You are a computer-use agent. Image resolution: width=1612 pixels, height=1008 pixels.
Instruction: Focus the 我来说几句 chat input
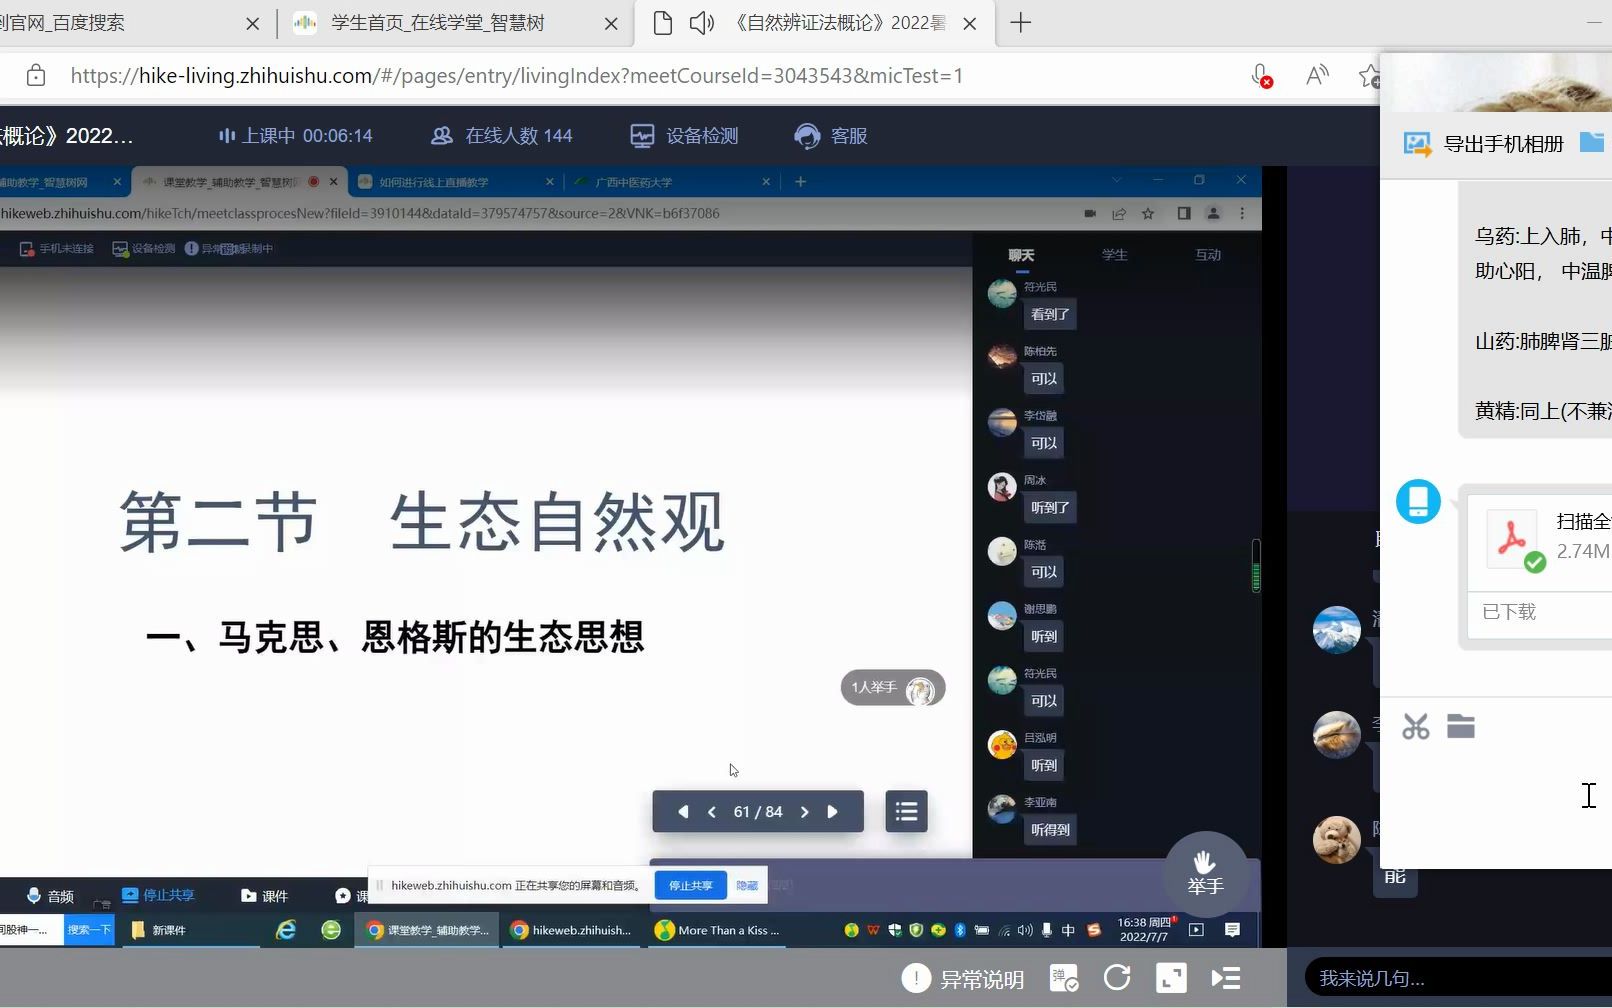click(x=1458, y=978)
